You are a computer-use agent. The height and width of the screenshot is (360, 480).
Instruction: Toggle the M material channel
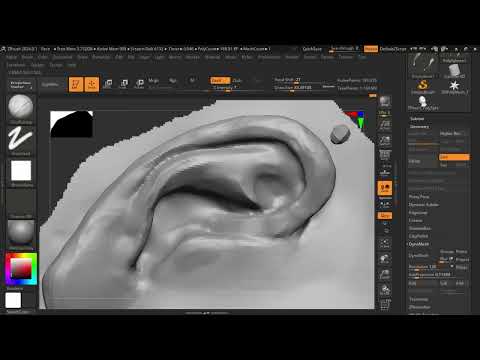192,80
